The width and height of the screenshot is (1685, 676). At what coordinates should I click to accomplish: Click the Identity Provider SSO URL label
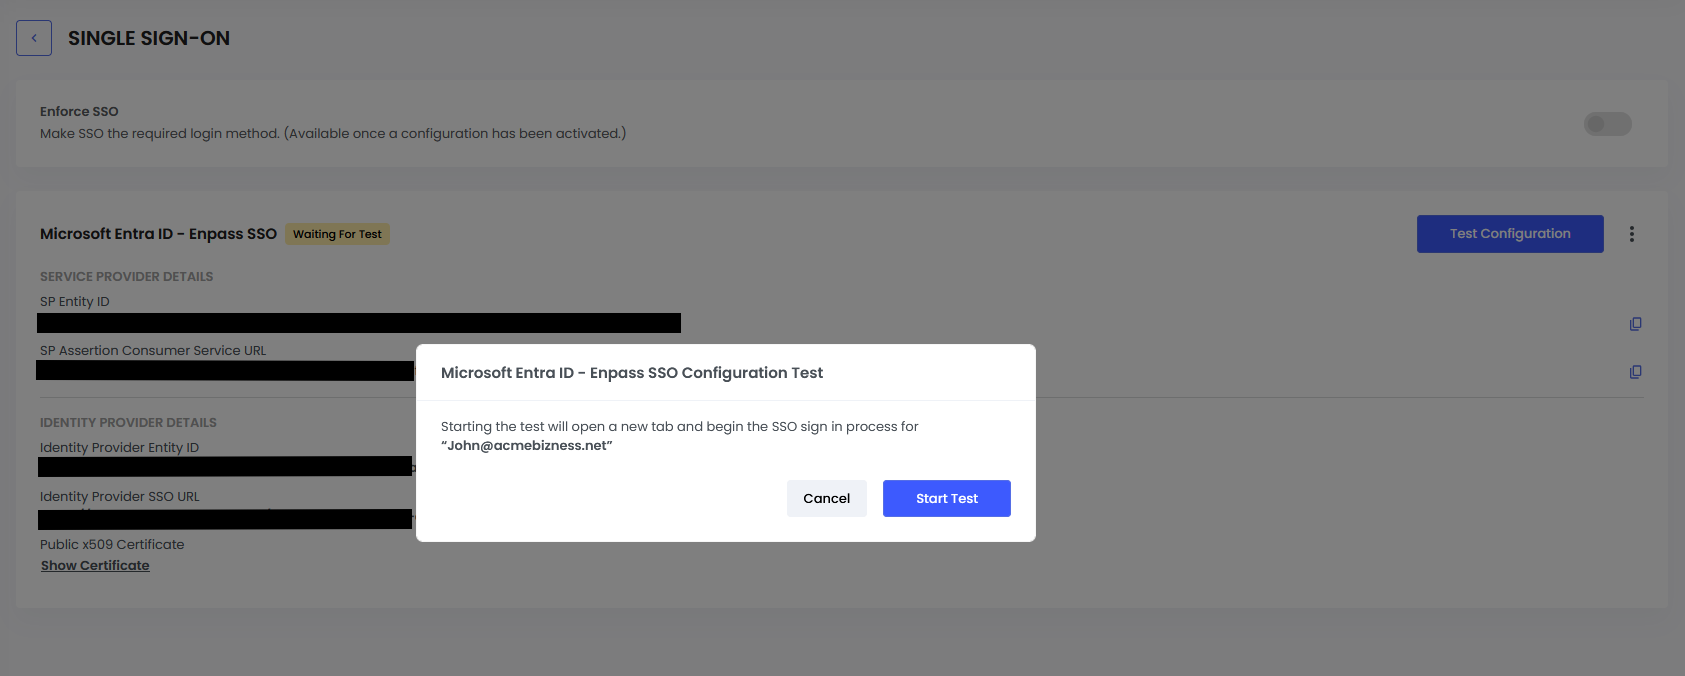click(x=119, y=497)
